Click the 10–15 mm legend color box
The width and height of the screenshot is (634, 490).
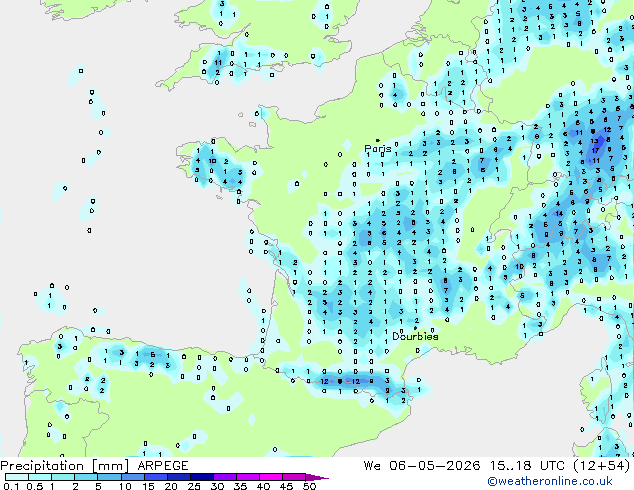[x=133, y=477]
